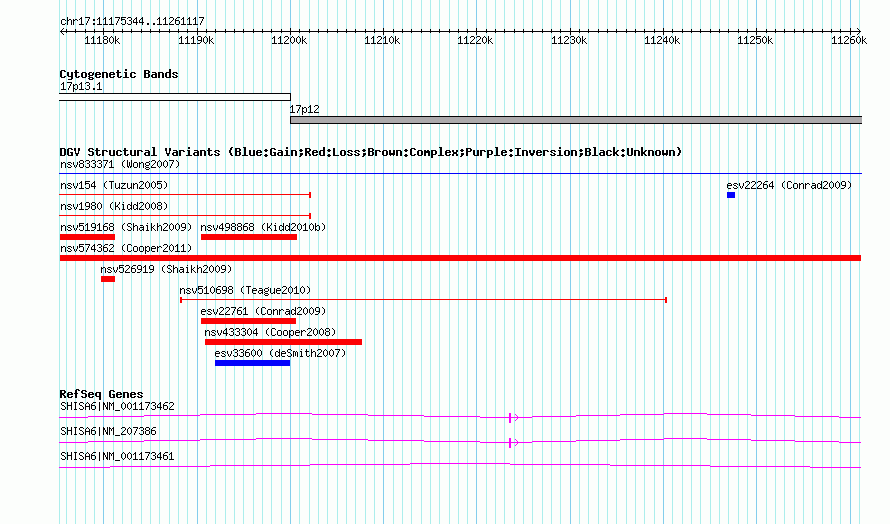
Task: Click the esv33600 blue gain bar
Action: [x=253, y=363]
